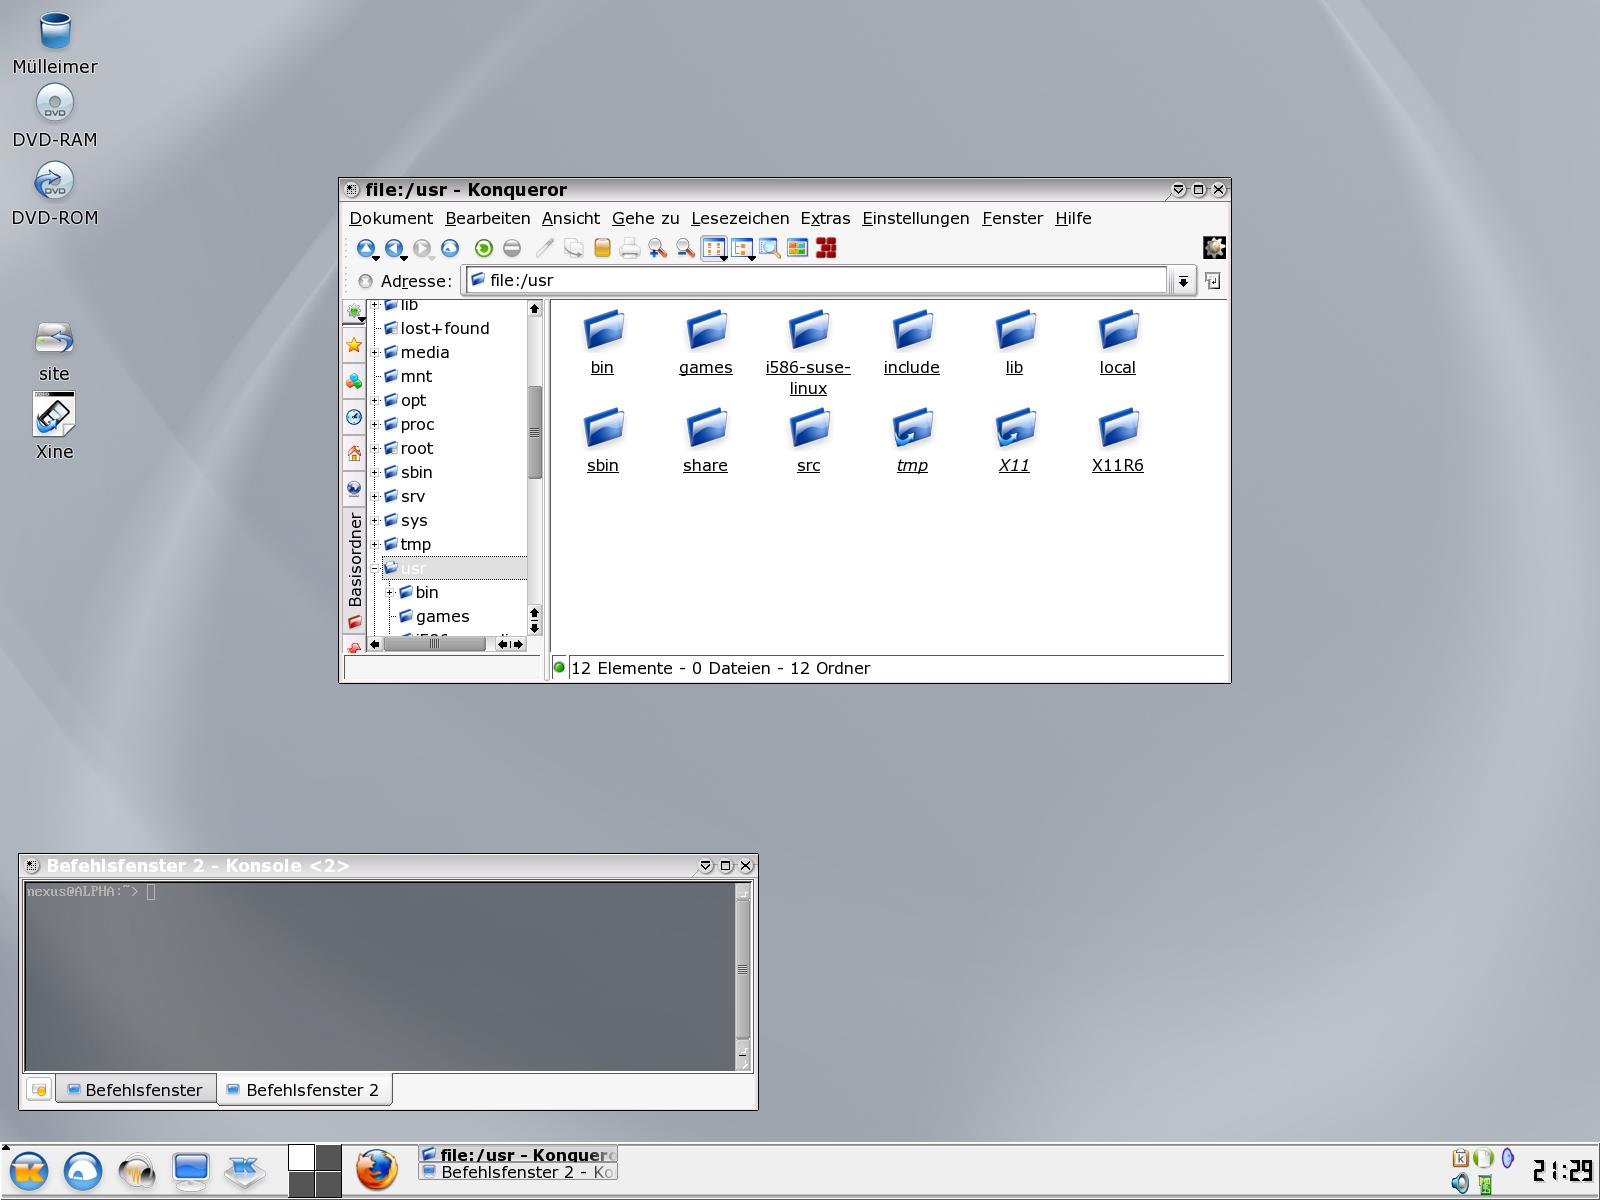Image resolution: width=1600 pixels, height=1200 pixels.
Task: Click the find-file magnifier toolbar icon
Action: pos(769,249)
